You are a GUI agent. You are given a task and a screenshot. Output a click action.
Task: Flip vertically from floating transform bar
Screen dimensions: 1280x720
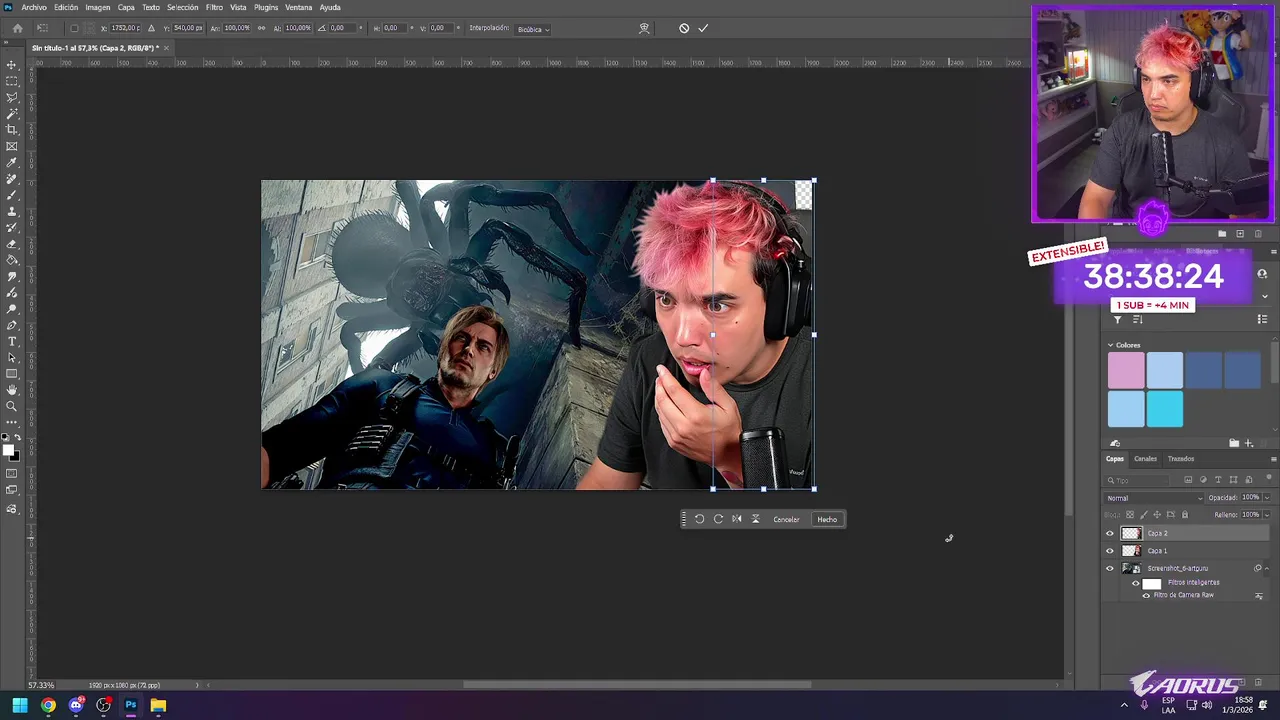coord(755,519)
